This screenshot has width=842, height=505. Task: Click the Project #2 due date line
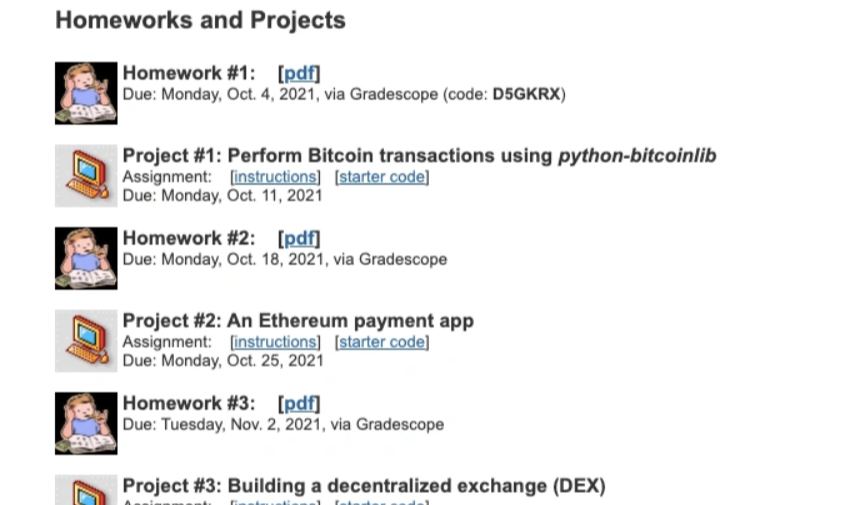pyautogui.click(x=223, y=360)
